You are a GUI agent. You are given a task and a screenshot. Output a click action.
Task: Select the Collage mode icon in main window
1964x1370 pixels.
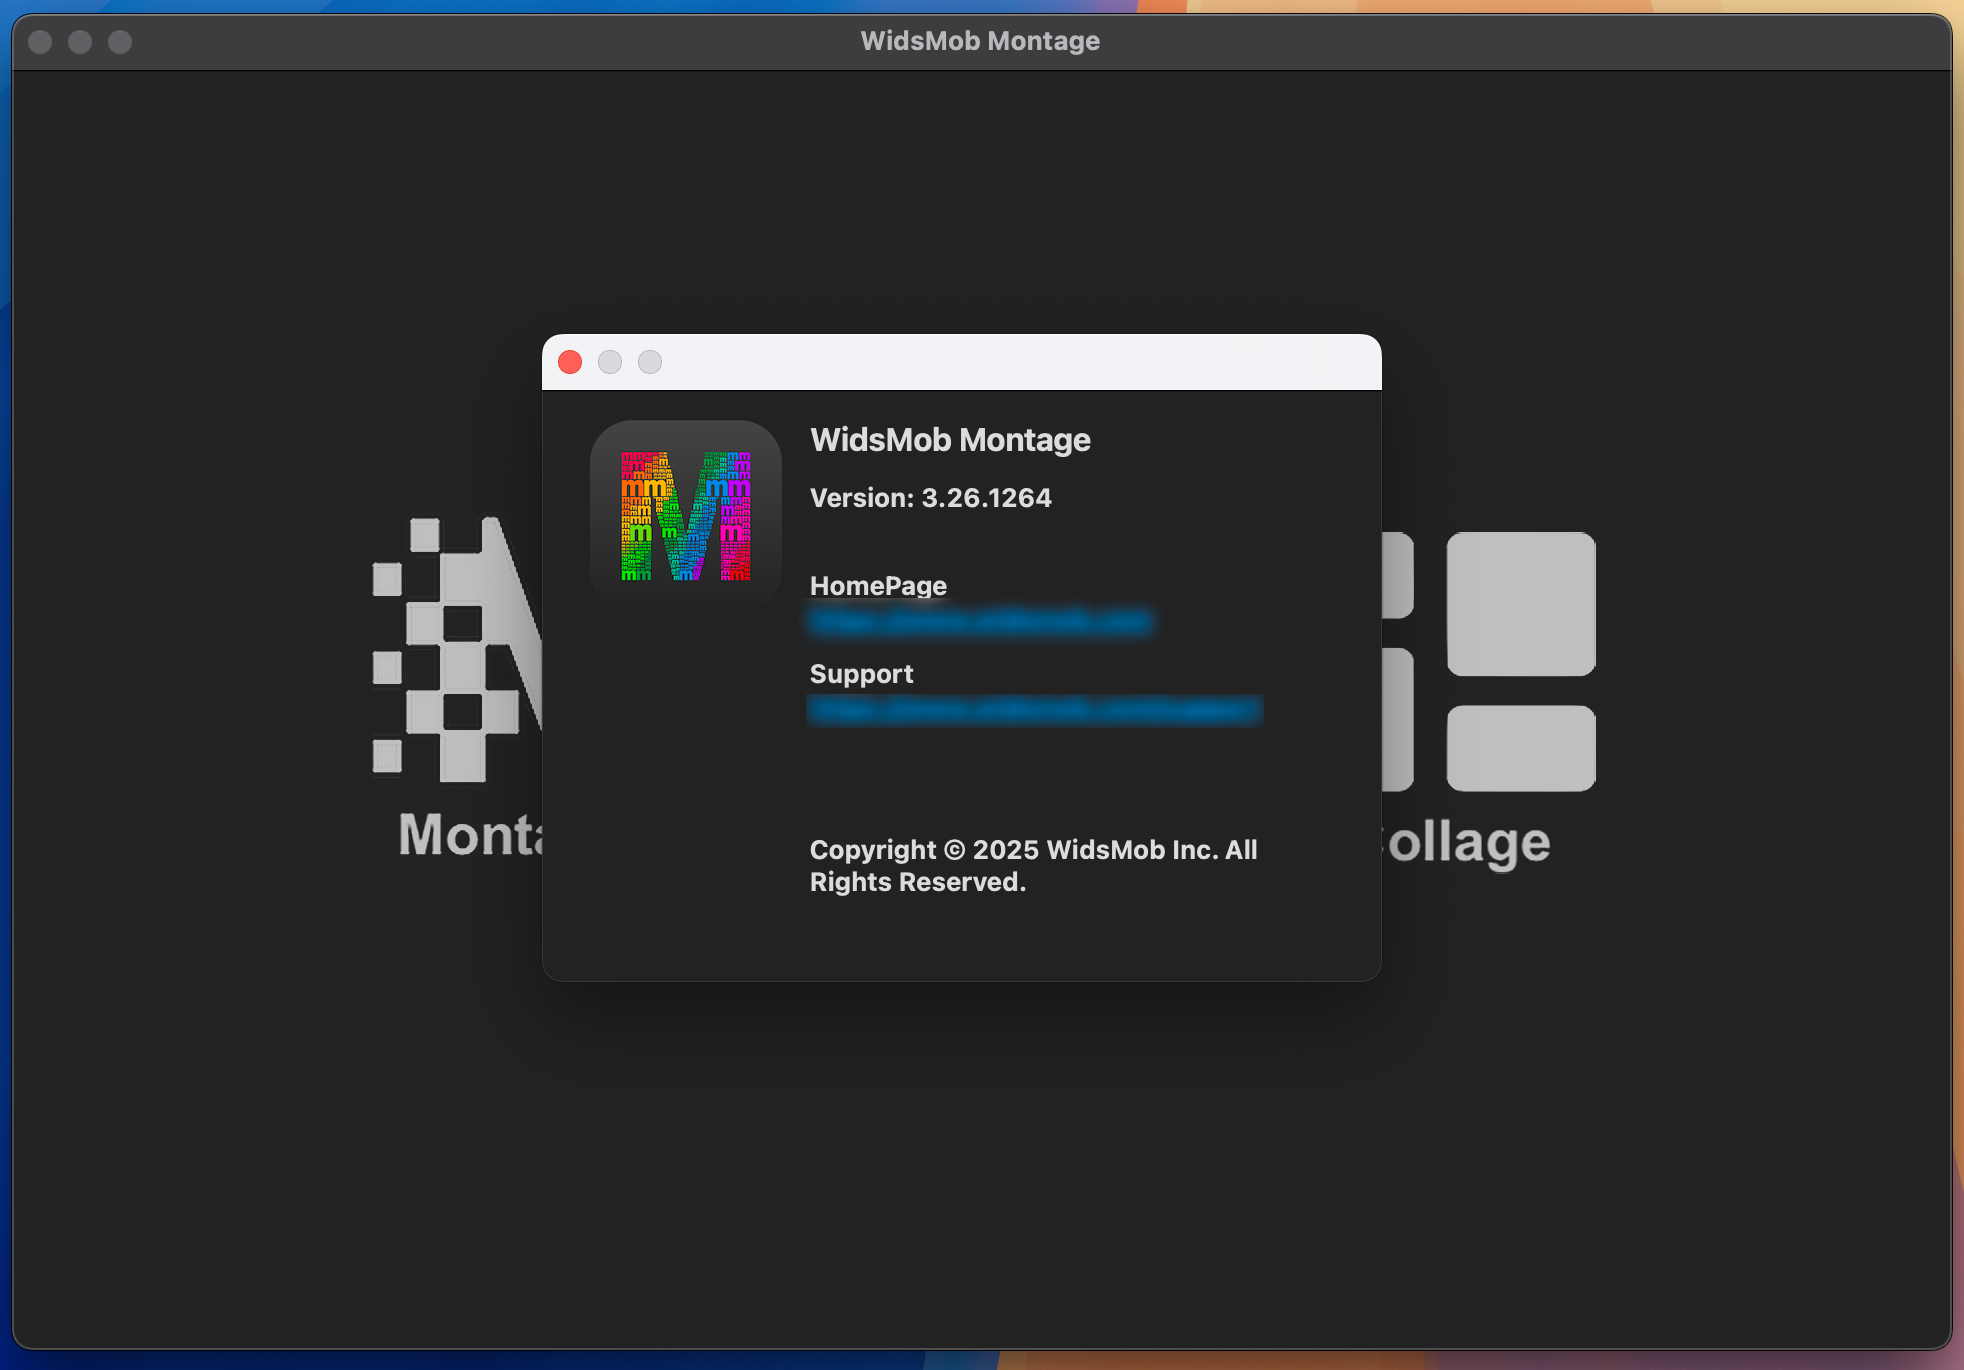click(1489, 661)
